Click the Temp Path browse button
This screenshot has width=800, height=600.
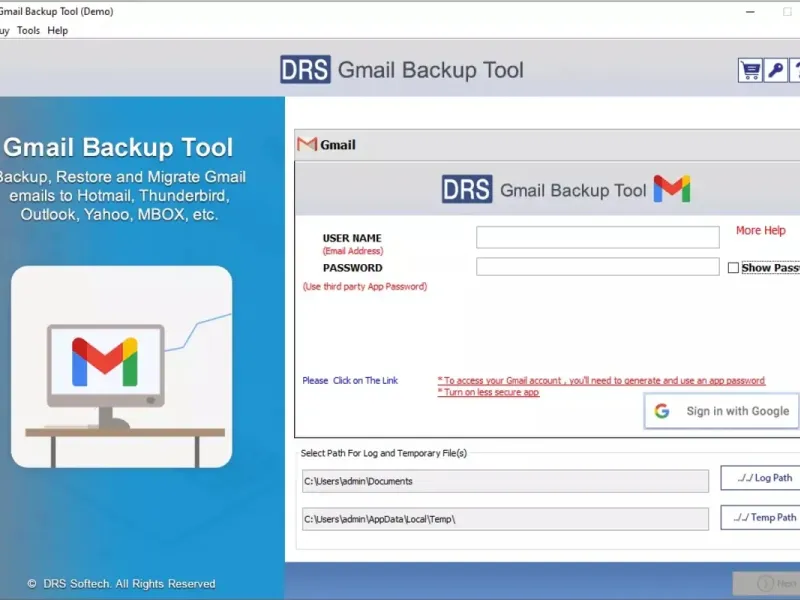[760, 517]
